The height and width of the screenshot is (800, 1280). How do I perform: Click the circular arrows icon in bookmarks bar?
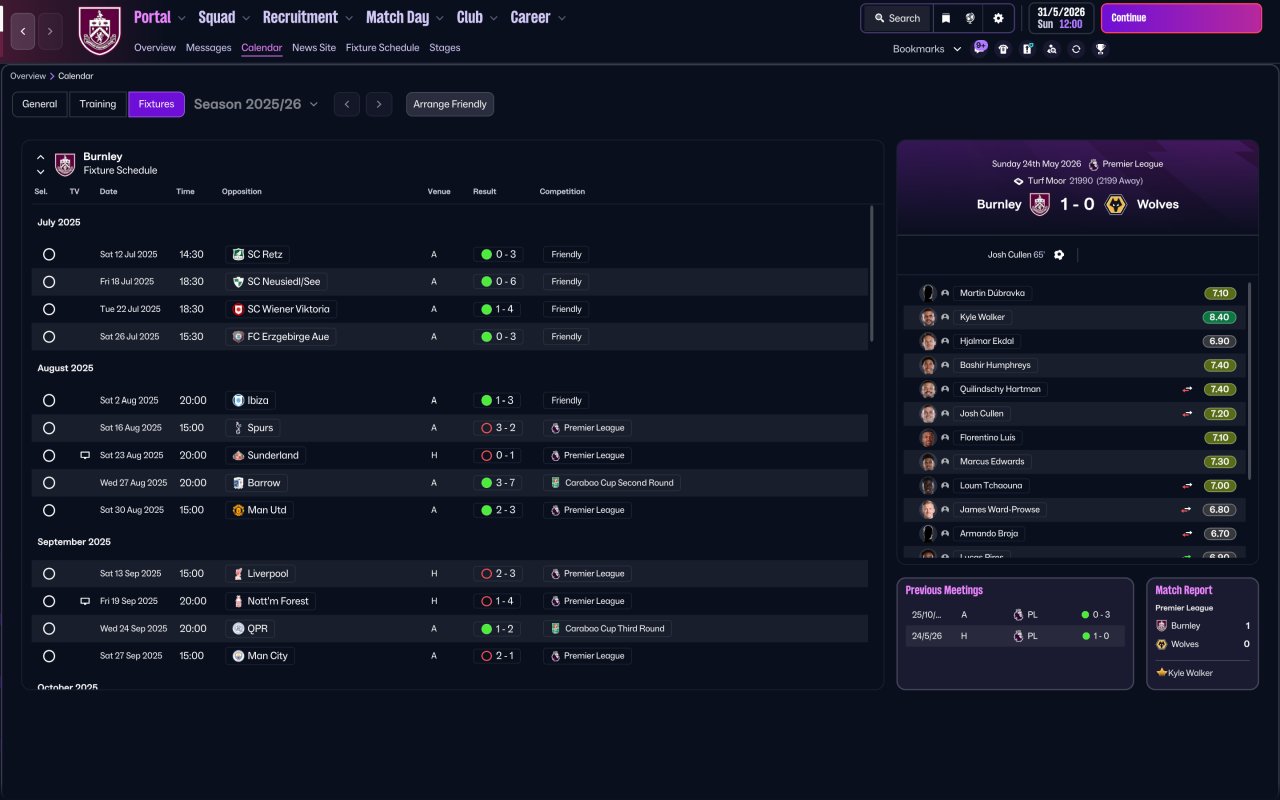[x=1076, y=49]
